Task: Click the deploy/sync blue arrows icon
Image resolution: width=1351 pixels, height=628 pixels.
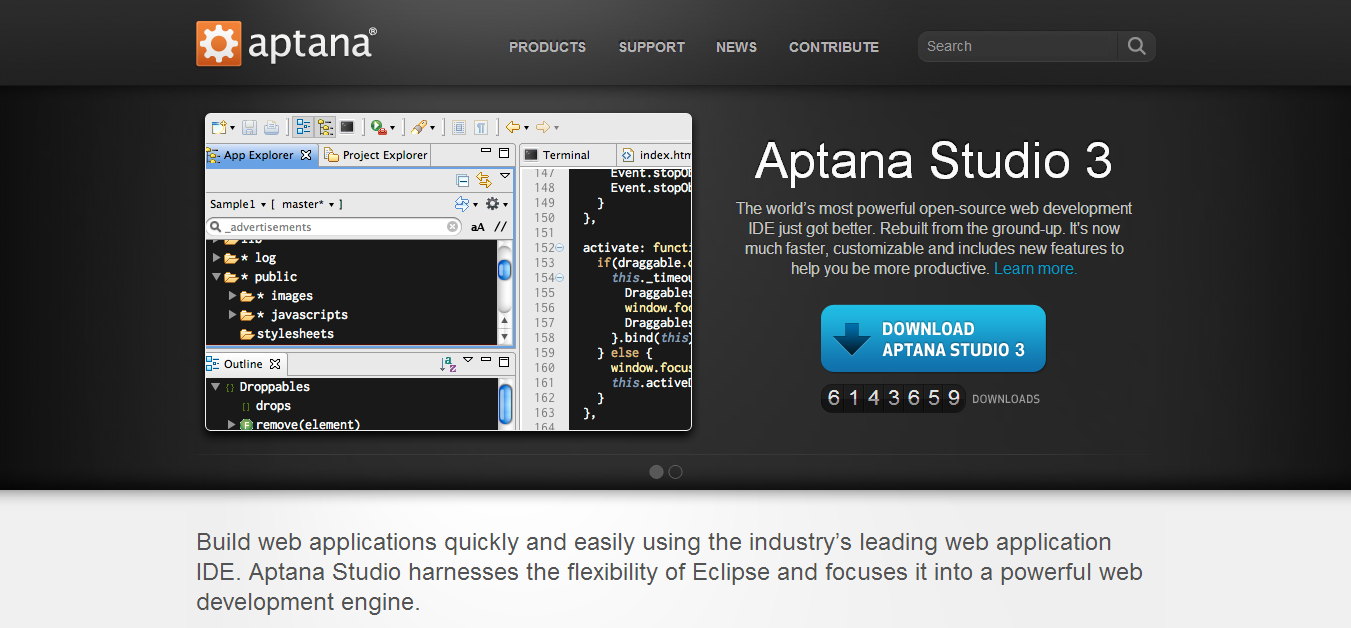Action: tap(461, 204)
